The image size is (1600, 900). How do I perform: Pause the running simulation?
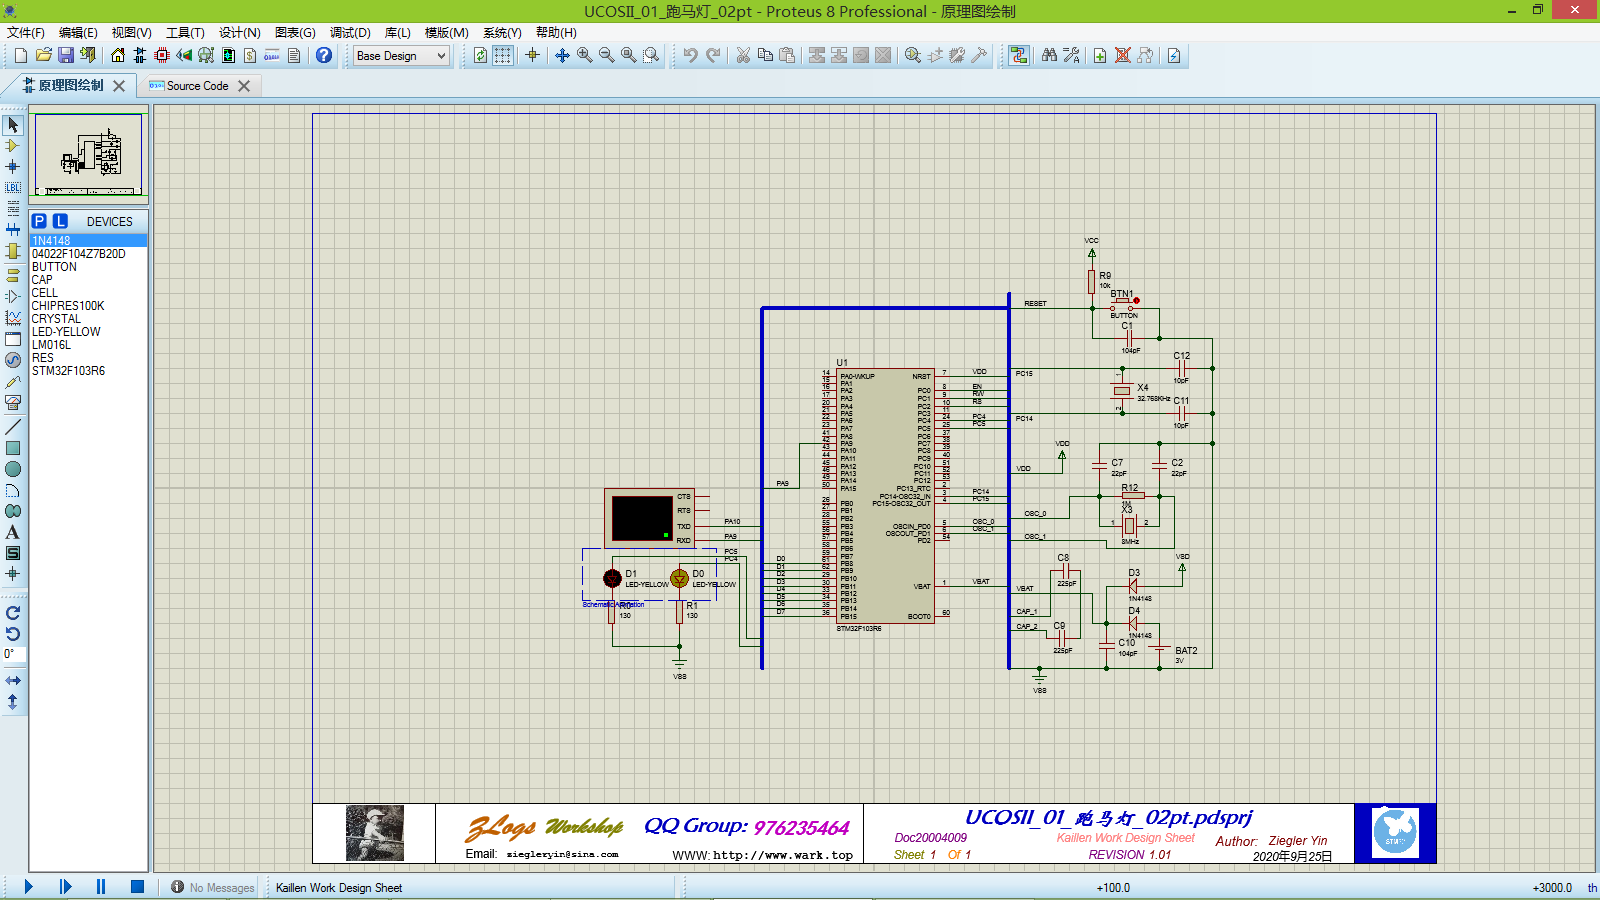[100, 886]
